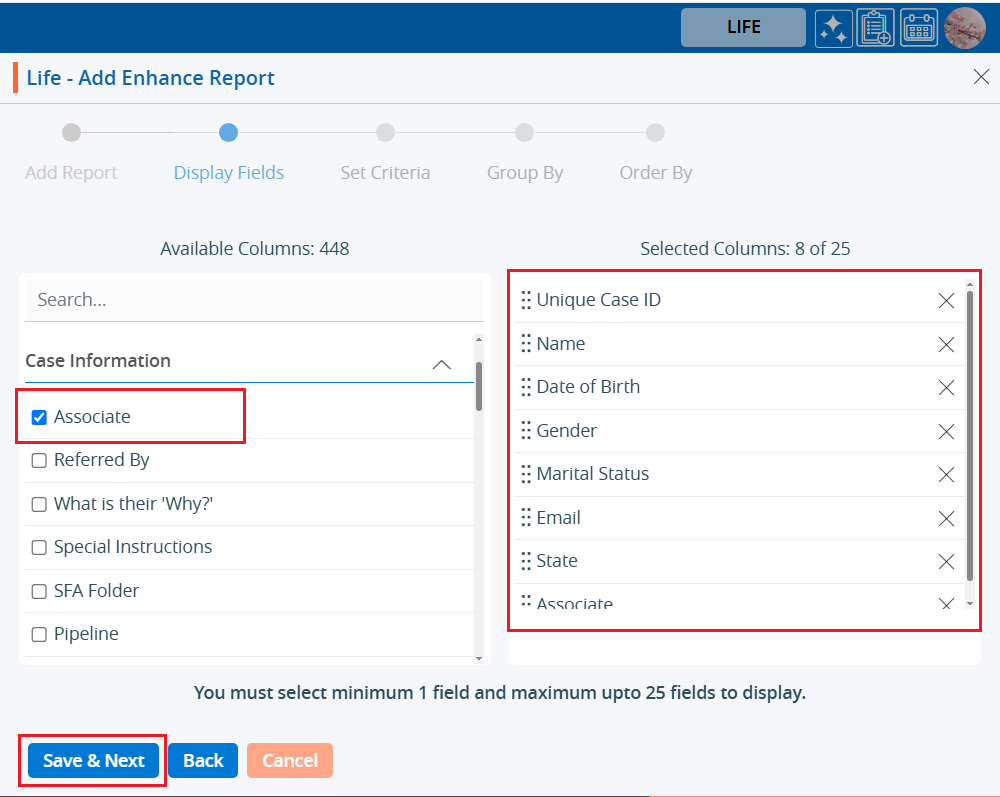This screenshot has width=1000, height=797.
Task: Uncheck the Associate checkbox
Action: coord(40,418)
